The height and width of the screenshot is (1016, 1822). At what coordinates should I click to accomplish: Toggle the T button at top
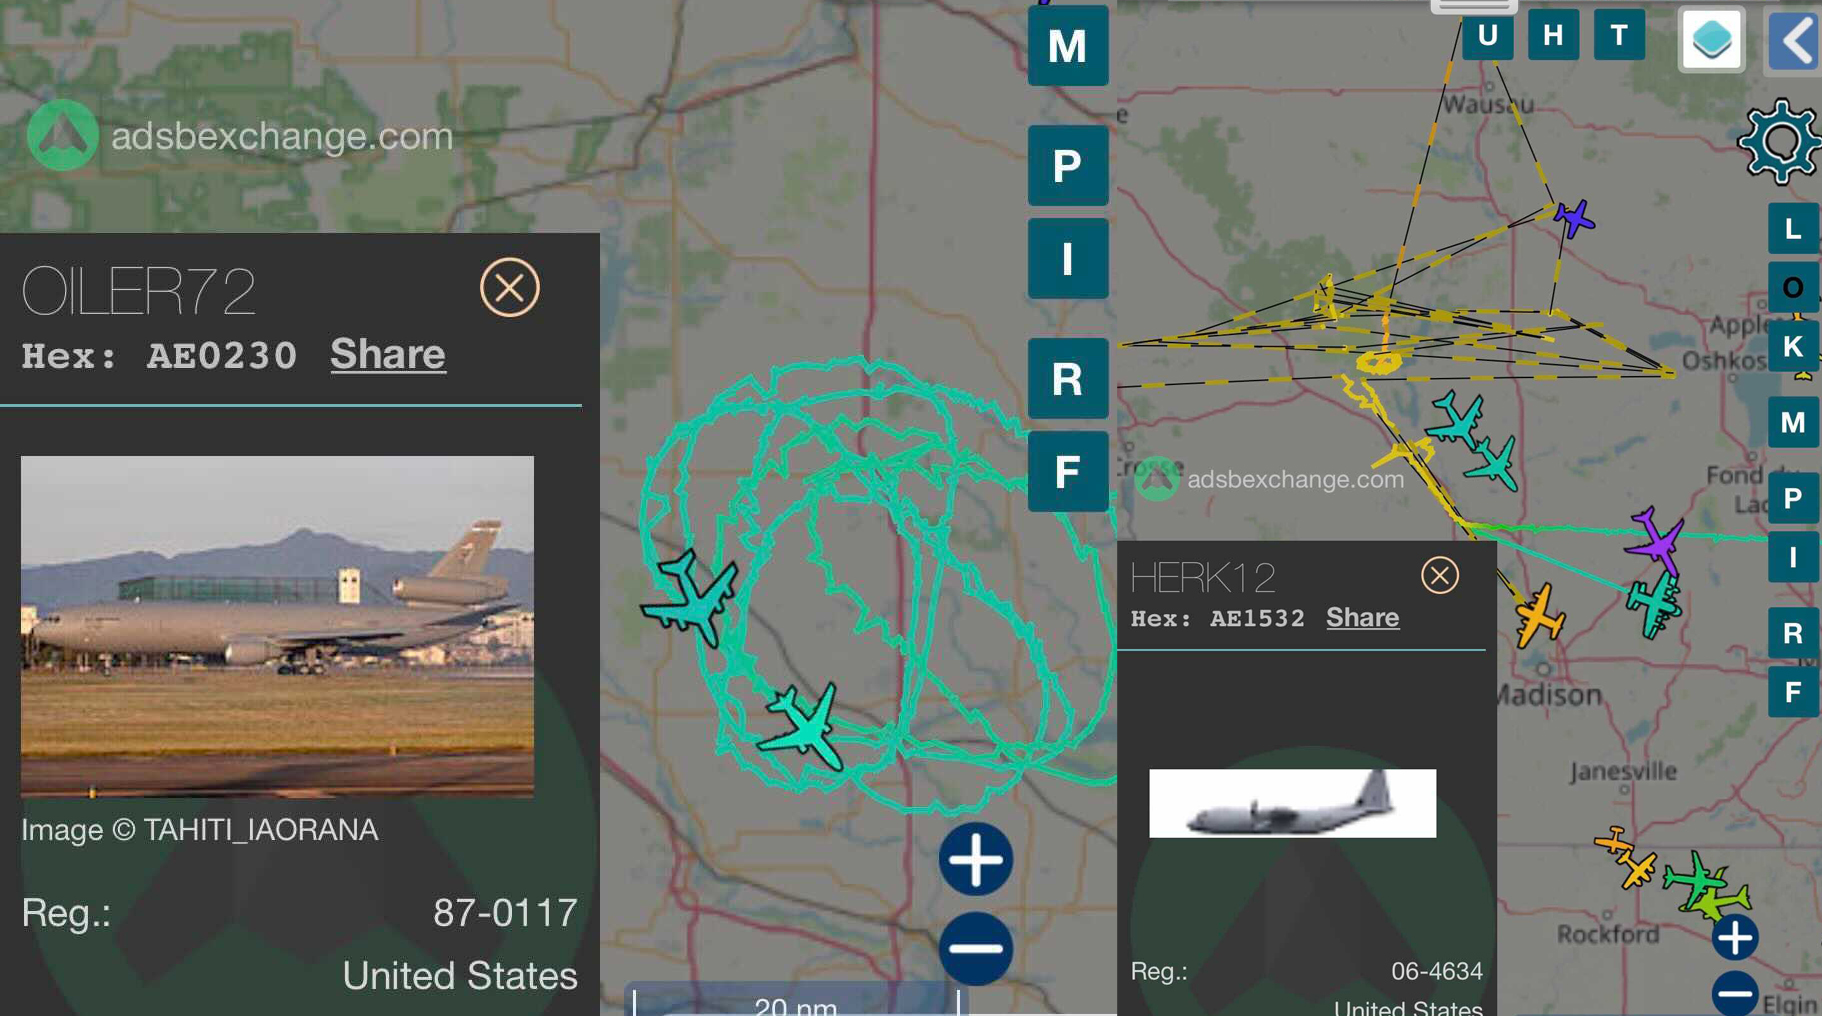(1619, 35)
